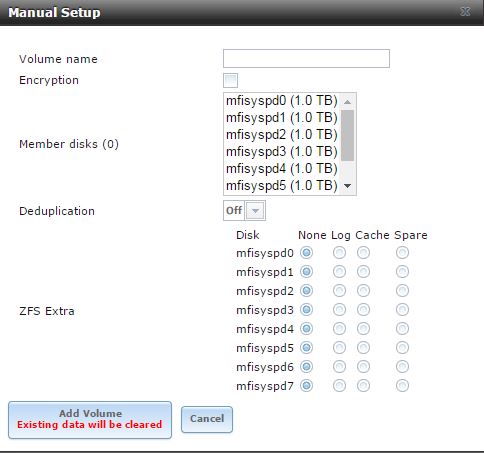Close the Manual Setup dialog
The height and width of the screenshot is (453, 484).
(465, 12)
